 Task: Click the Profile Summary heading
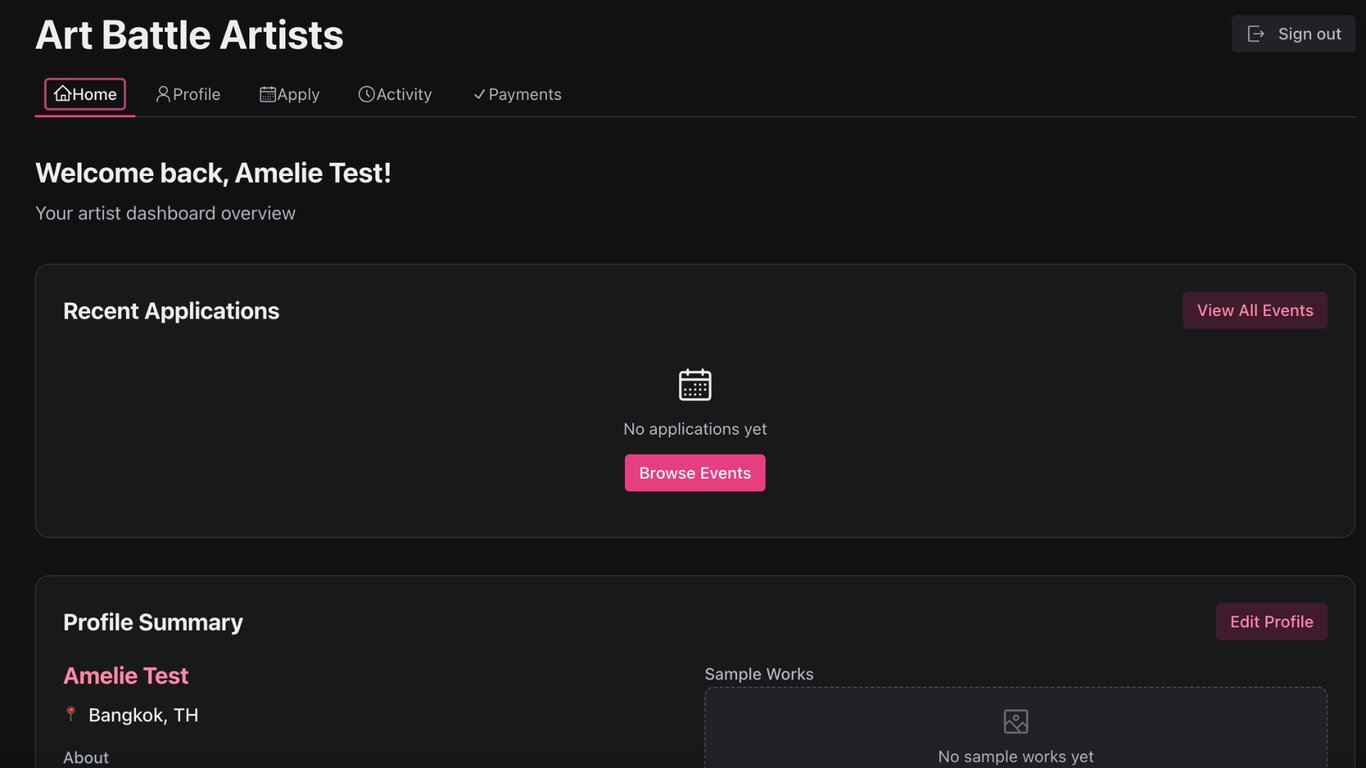[153, 622]
